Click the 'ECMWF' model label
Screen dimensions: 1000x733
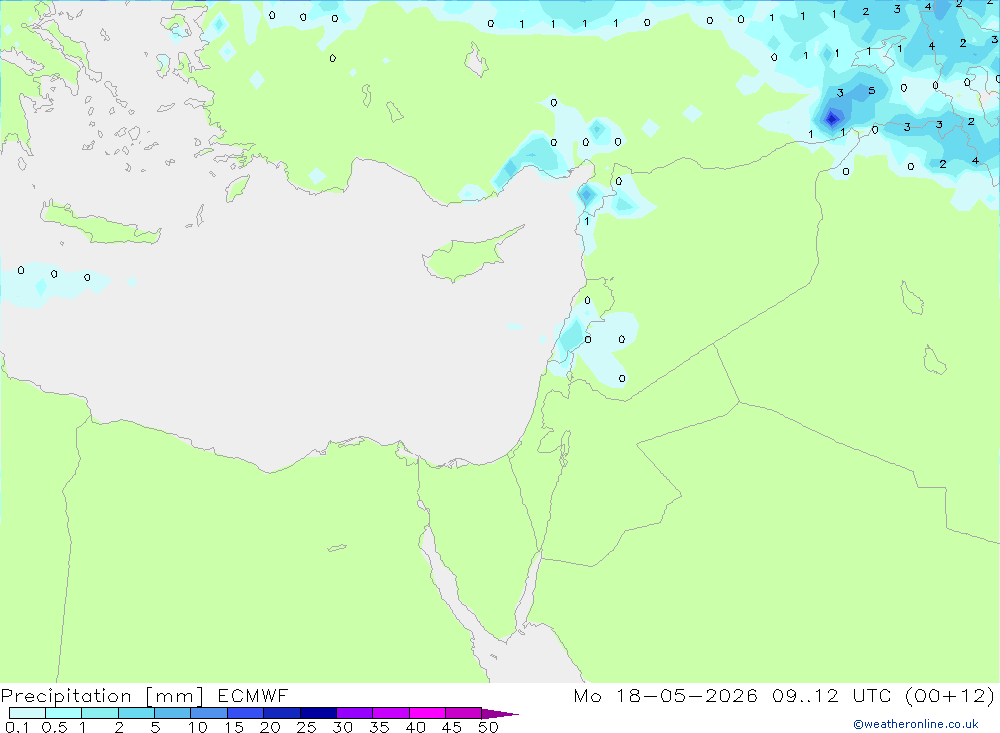pos(253,696)
